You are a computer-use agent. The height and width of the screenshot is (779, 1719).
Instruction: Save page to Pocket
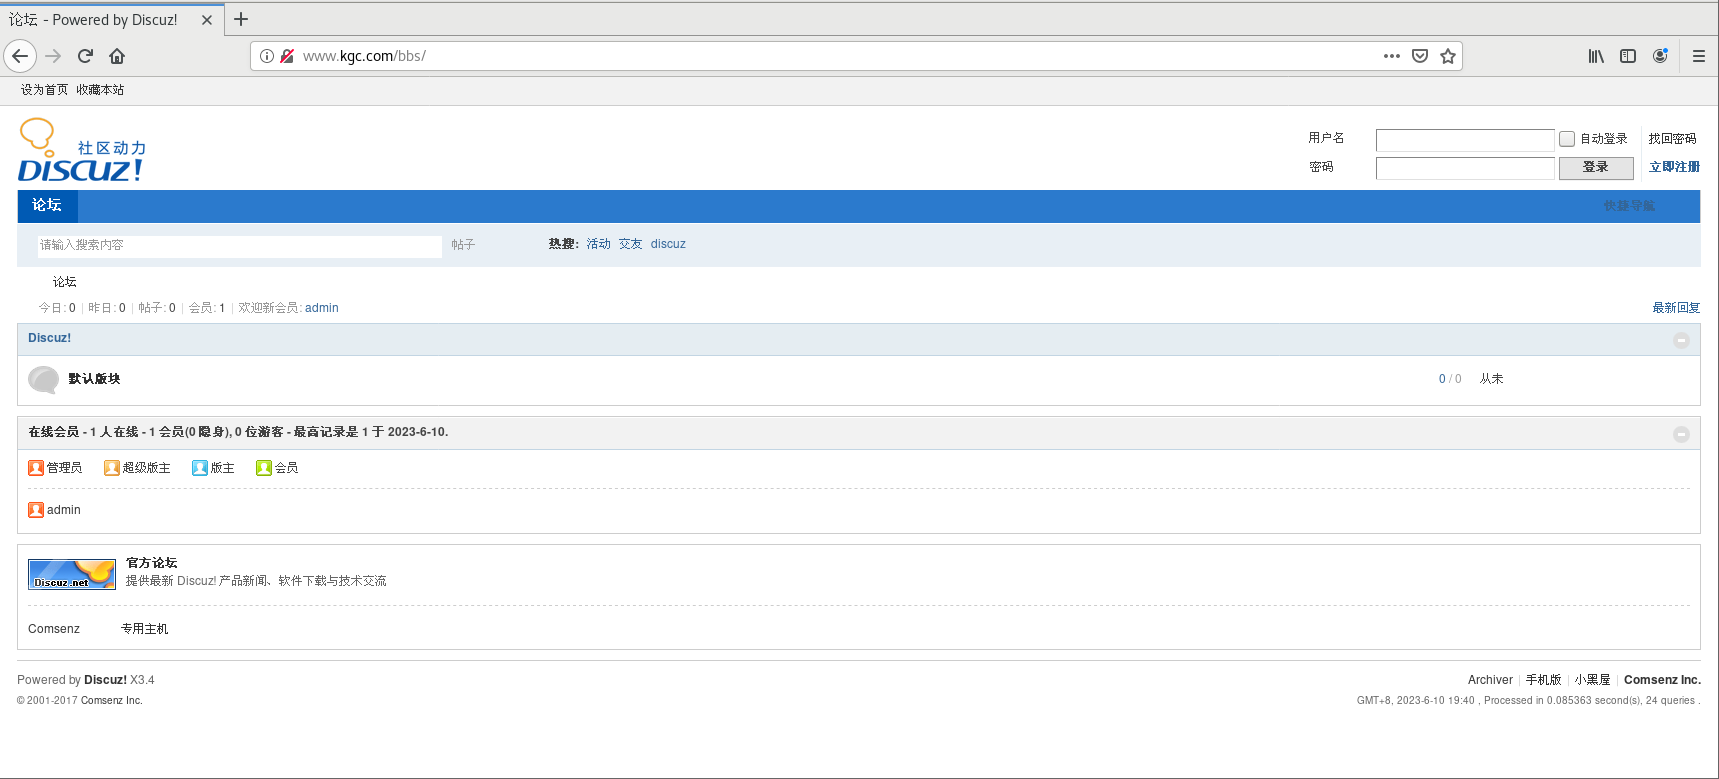[1419, 56]
